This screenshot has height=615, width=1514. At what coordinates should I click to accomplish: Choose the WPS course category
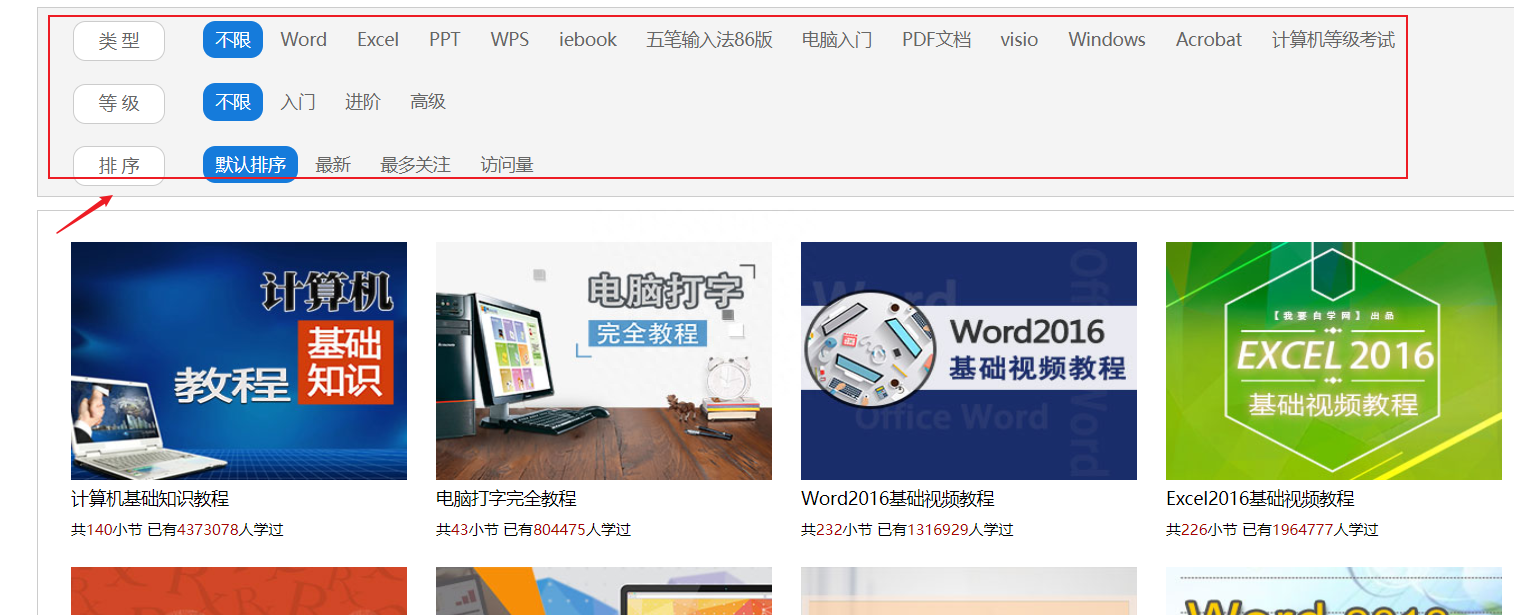pos(510,40)
